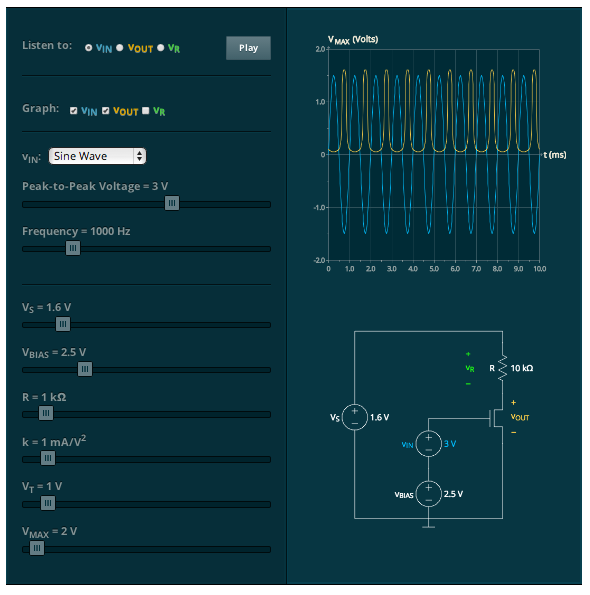The width and height of the screenshot is (590, 595).
Task: Click the MOSFET transistor symbol in circuit
Action: point(496,418)
